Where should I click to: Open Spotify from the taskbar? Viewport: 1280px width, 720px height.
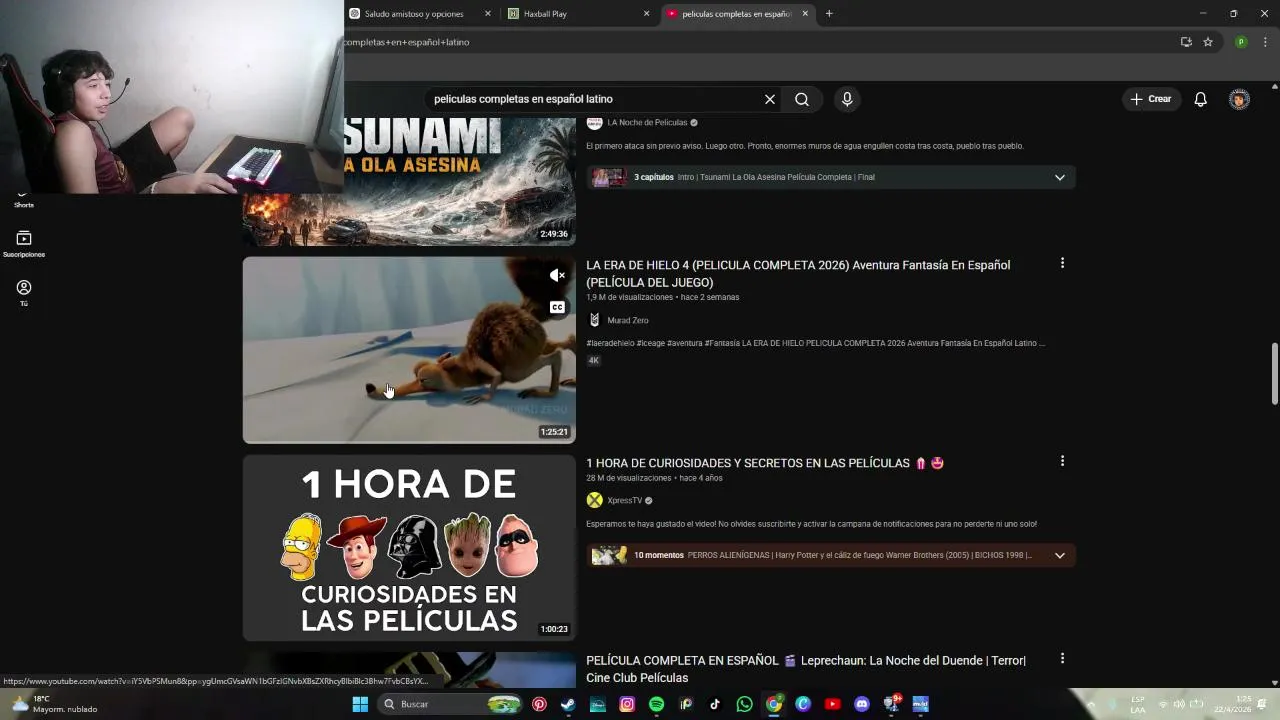tap(656, 704)
